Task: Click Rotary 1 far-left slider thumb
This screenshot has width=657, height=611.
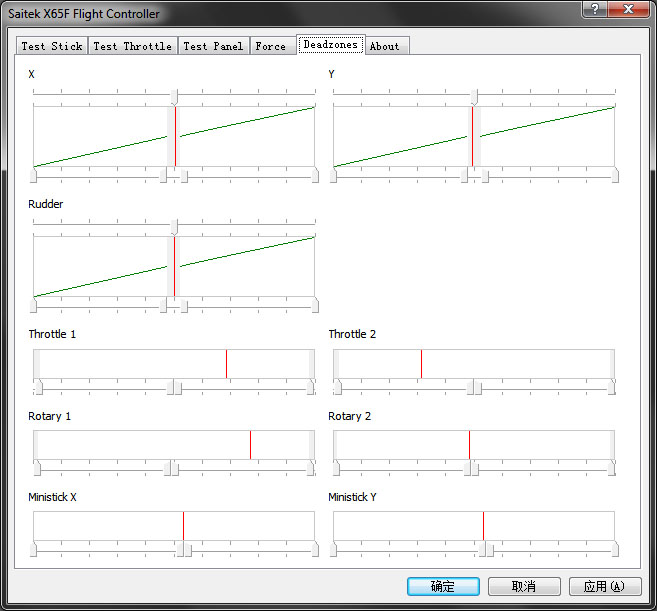Action: (37, 468)
